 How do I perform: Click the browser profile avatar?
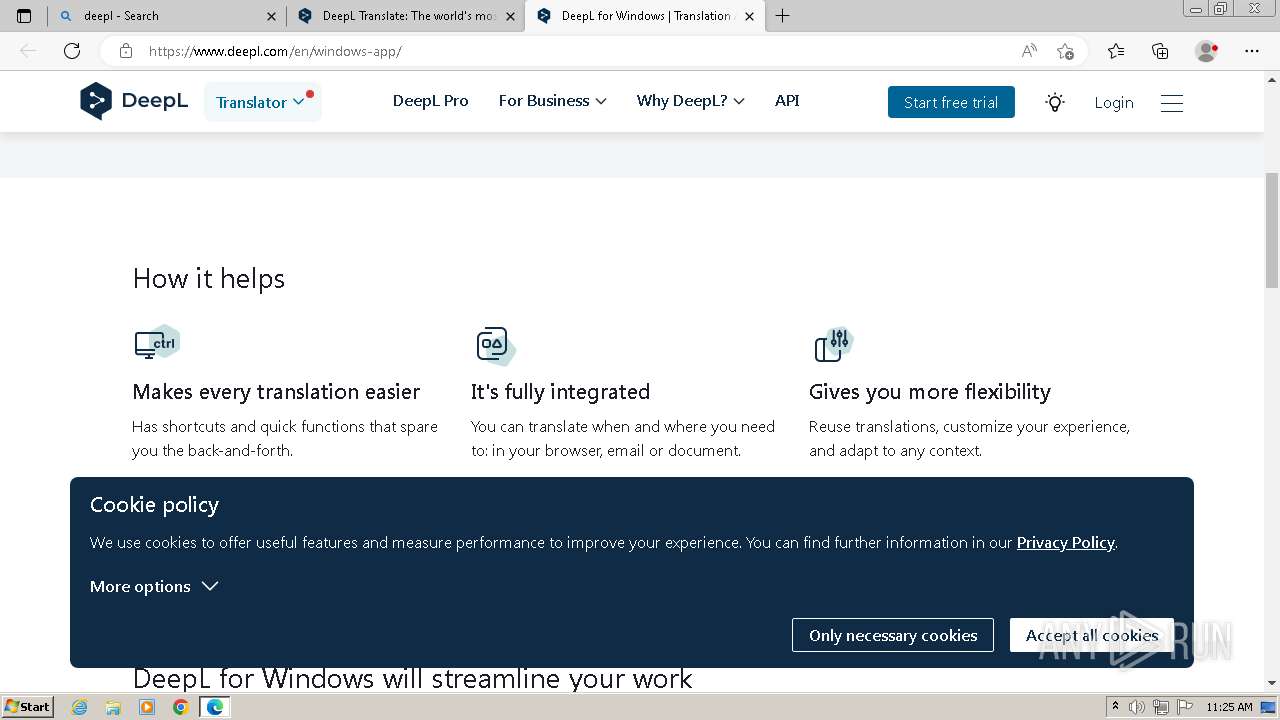coord(1206,51)
